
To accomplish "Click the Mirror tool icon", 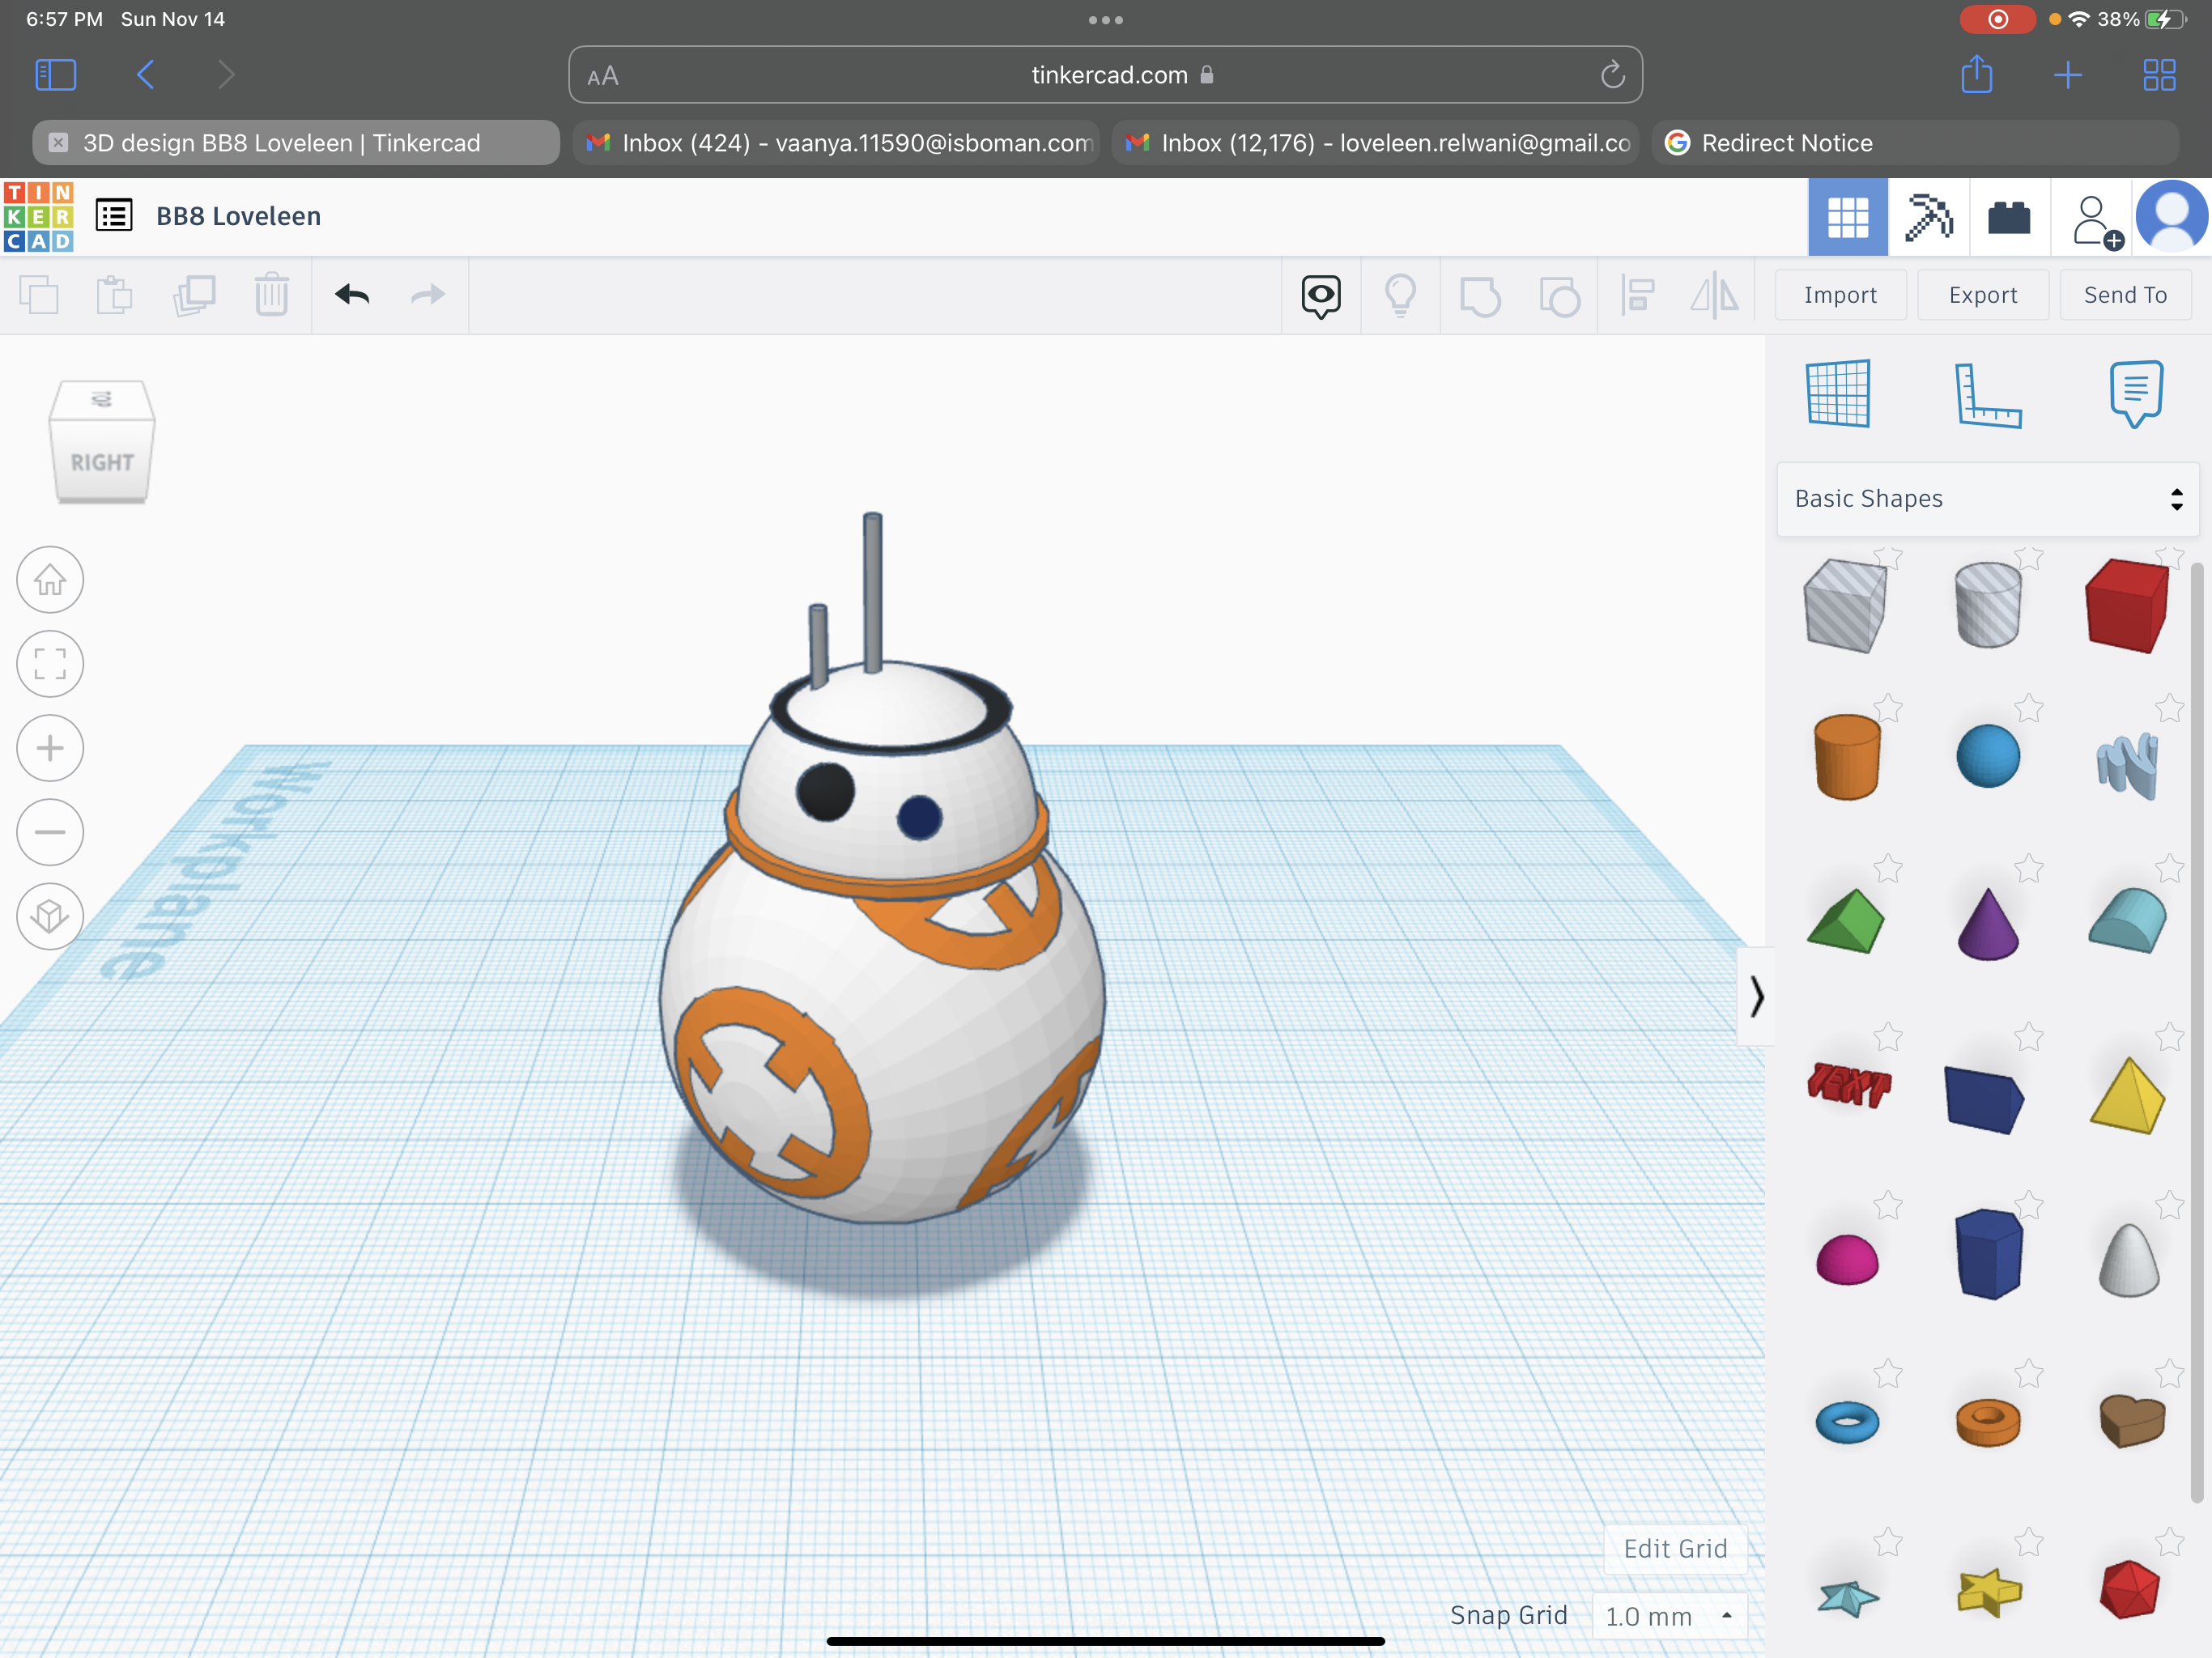I will [1714, 295].
